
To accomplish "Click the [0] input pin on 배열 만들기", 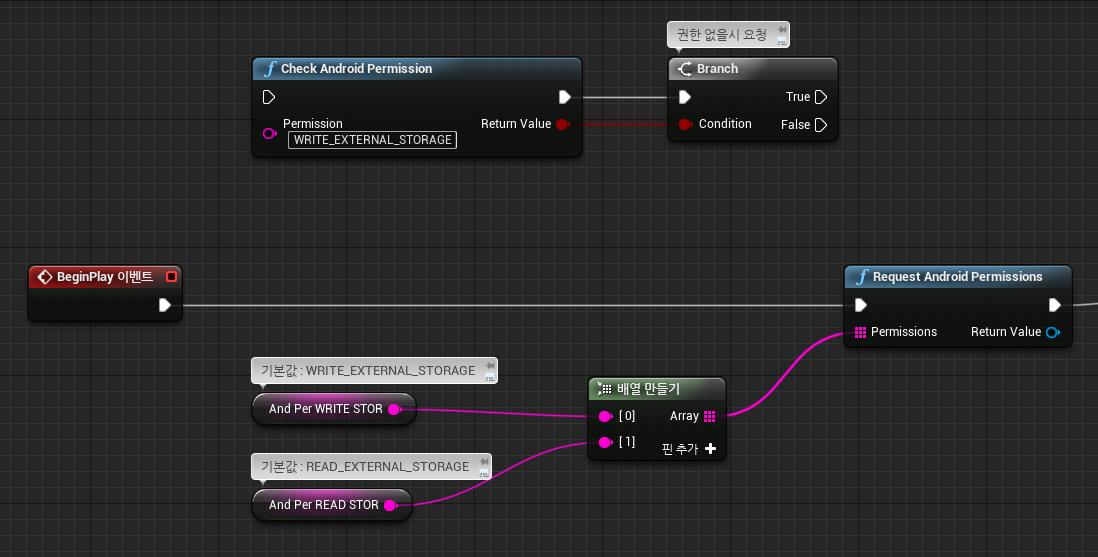I will [x=606, y=416].
